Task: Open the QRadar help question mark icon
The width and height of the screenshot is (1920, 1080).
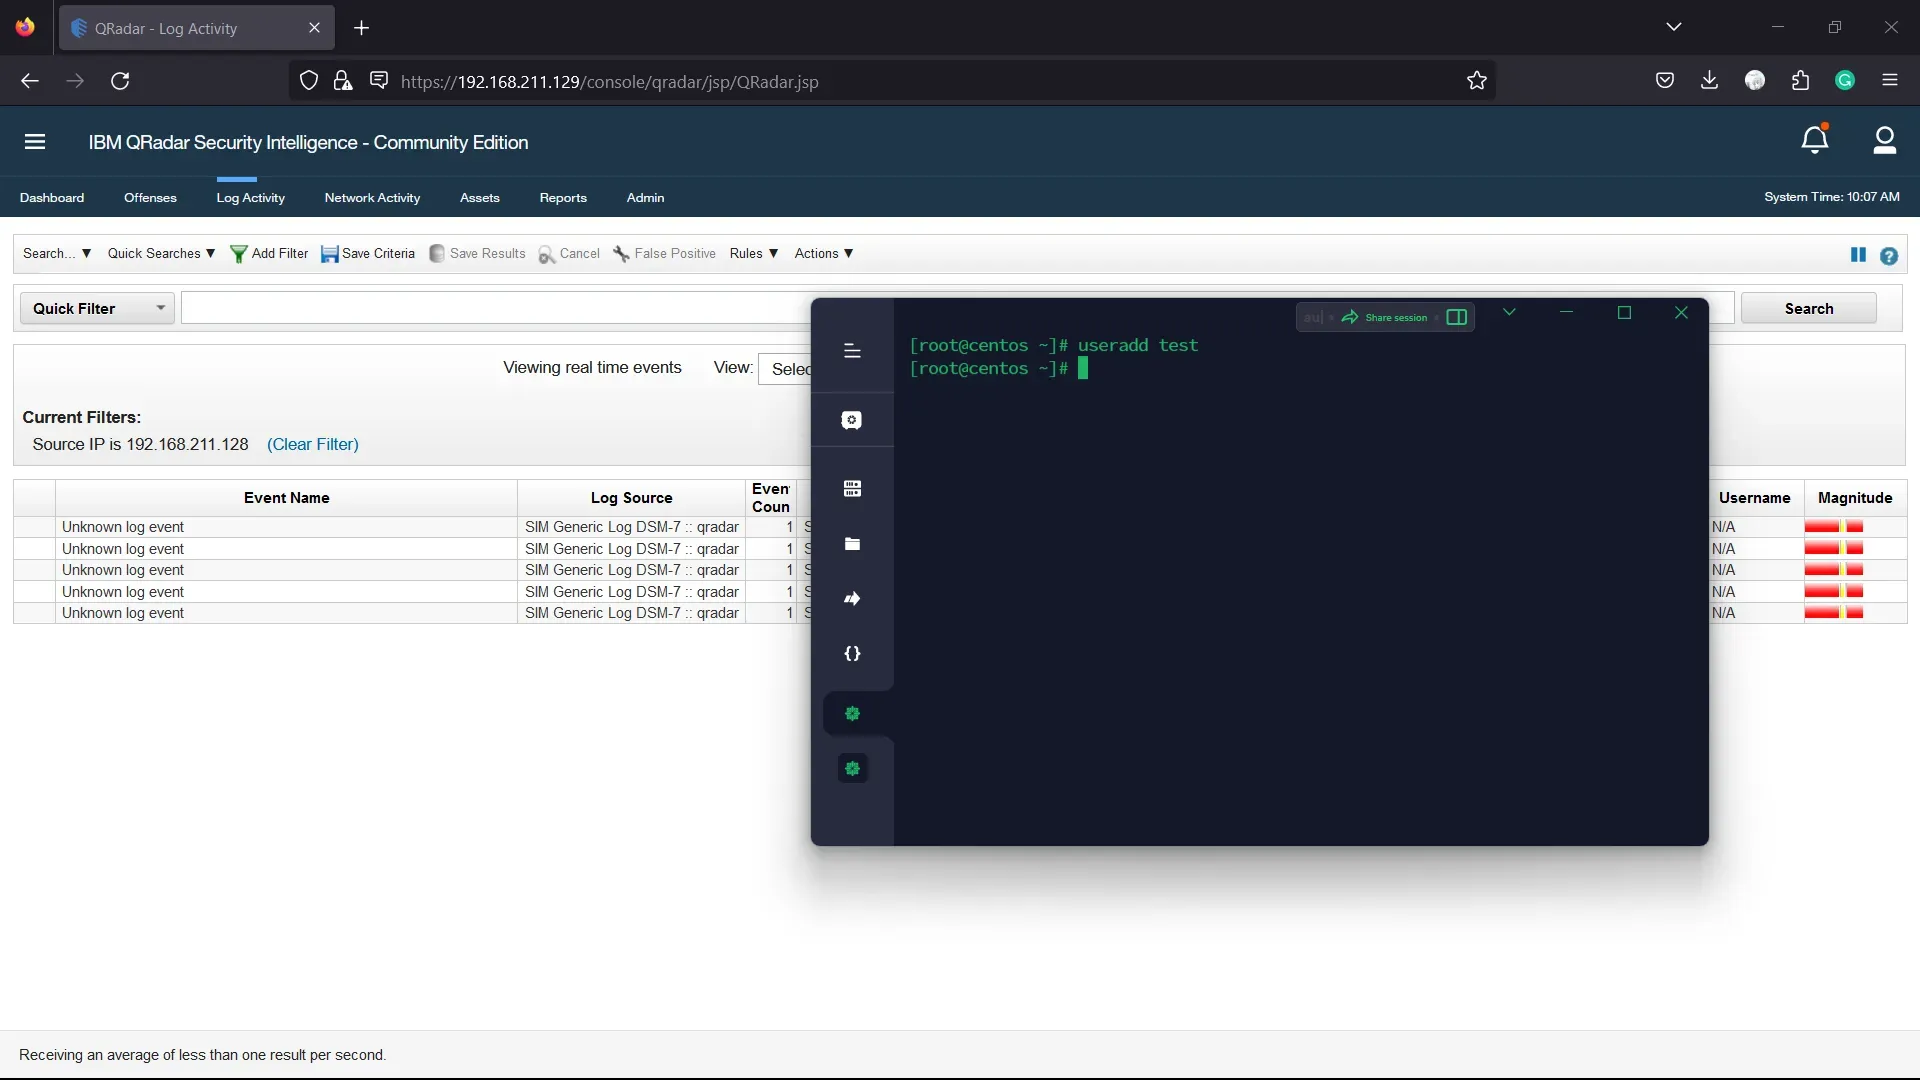Action: 1888,256
